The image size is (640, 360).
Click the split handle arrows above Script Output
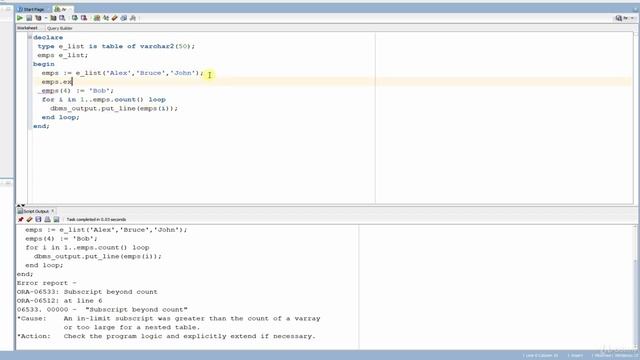(21, 205)
